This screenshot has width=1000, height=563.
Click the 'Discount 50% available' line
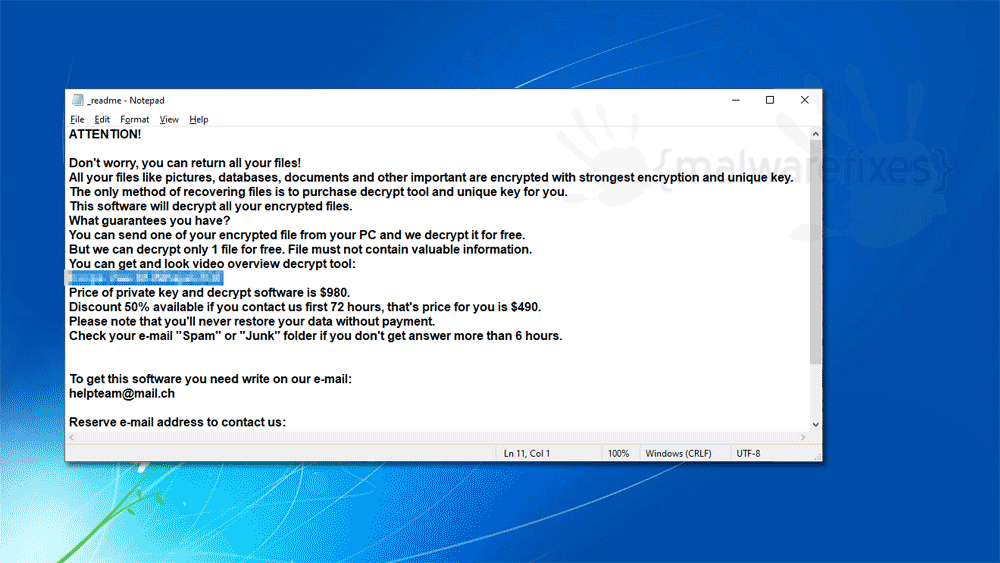pos(305,307)
